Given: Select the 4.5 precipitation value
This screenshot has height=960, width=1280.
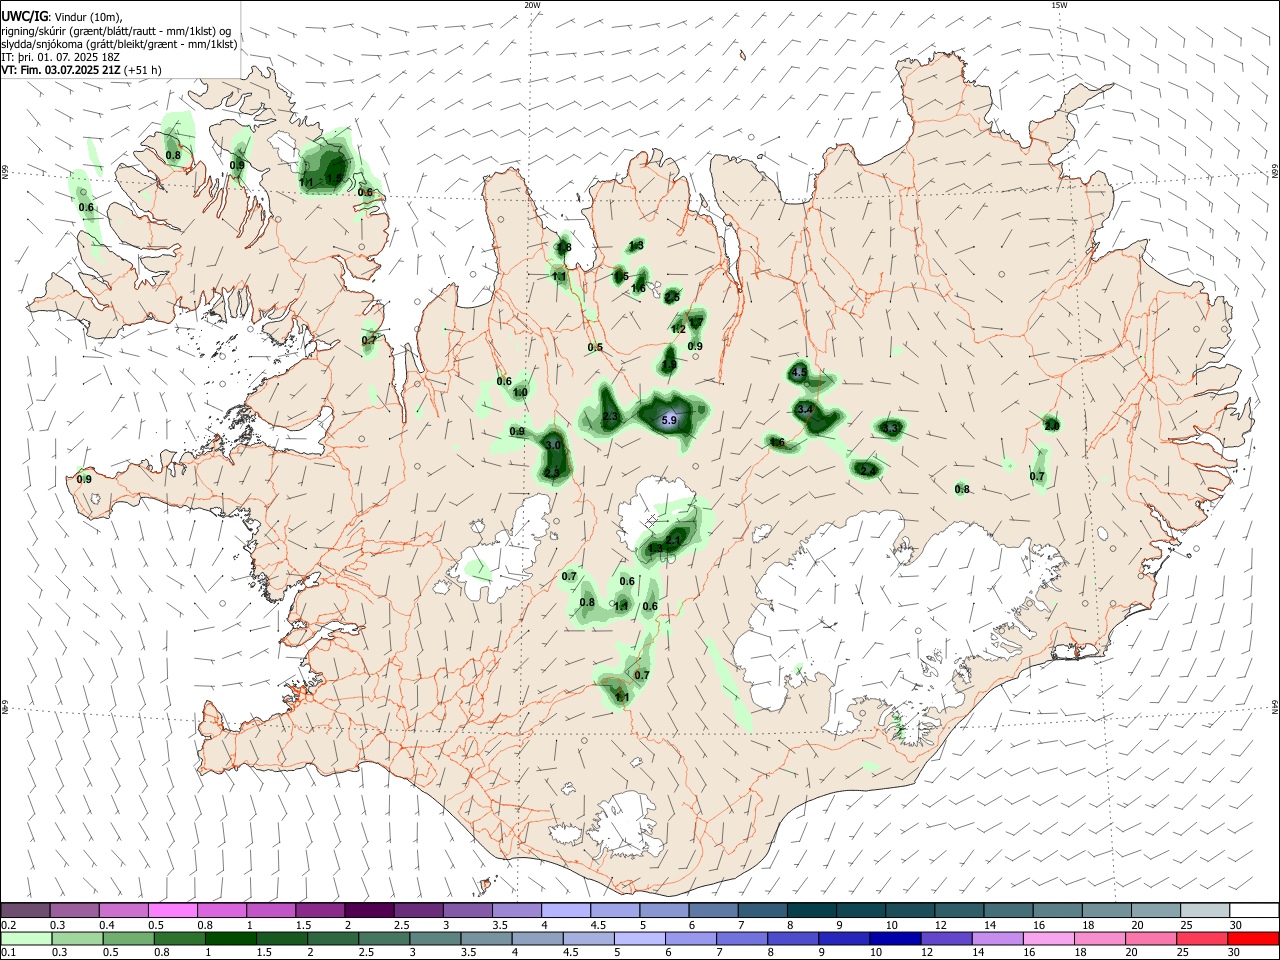Looking at the screenshot, I should (799, 372).
